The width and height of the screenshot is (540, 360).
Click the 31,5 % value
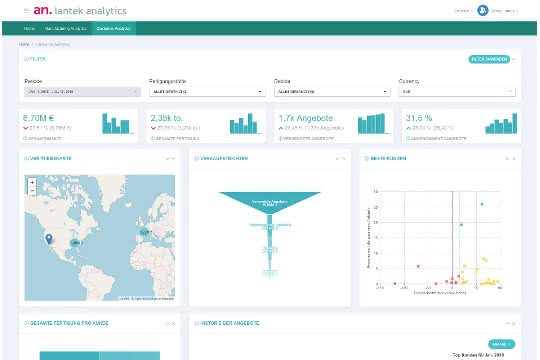click(x=419, y=118)
